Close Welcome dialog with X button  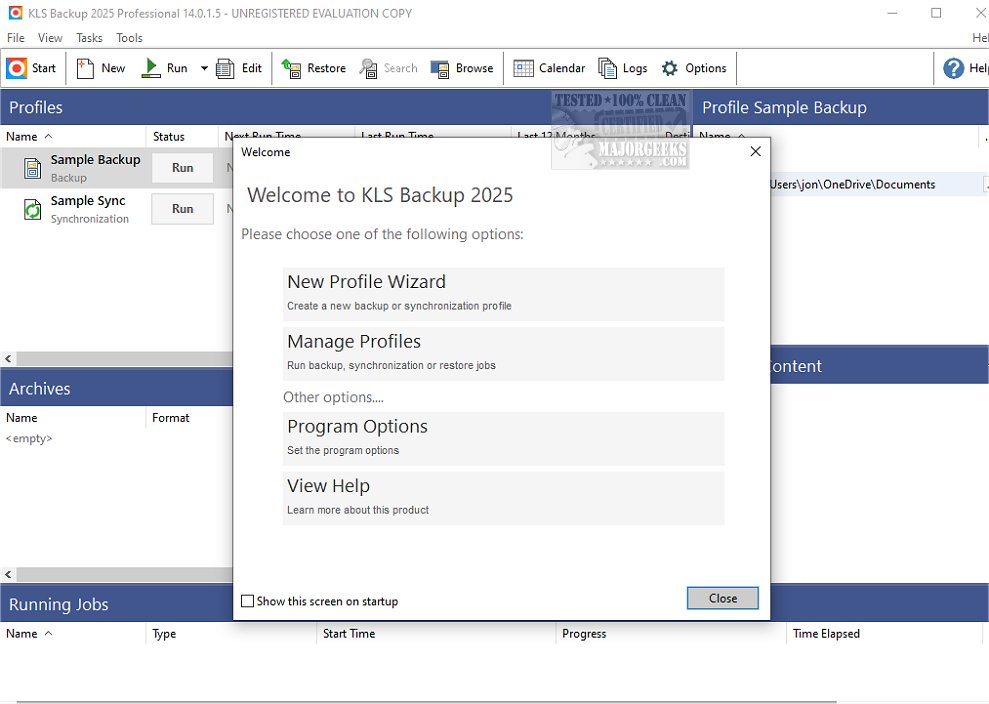pos(756,151)
